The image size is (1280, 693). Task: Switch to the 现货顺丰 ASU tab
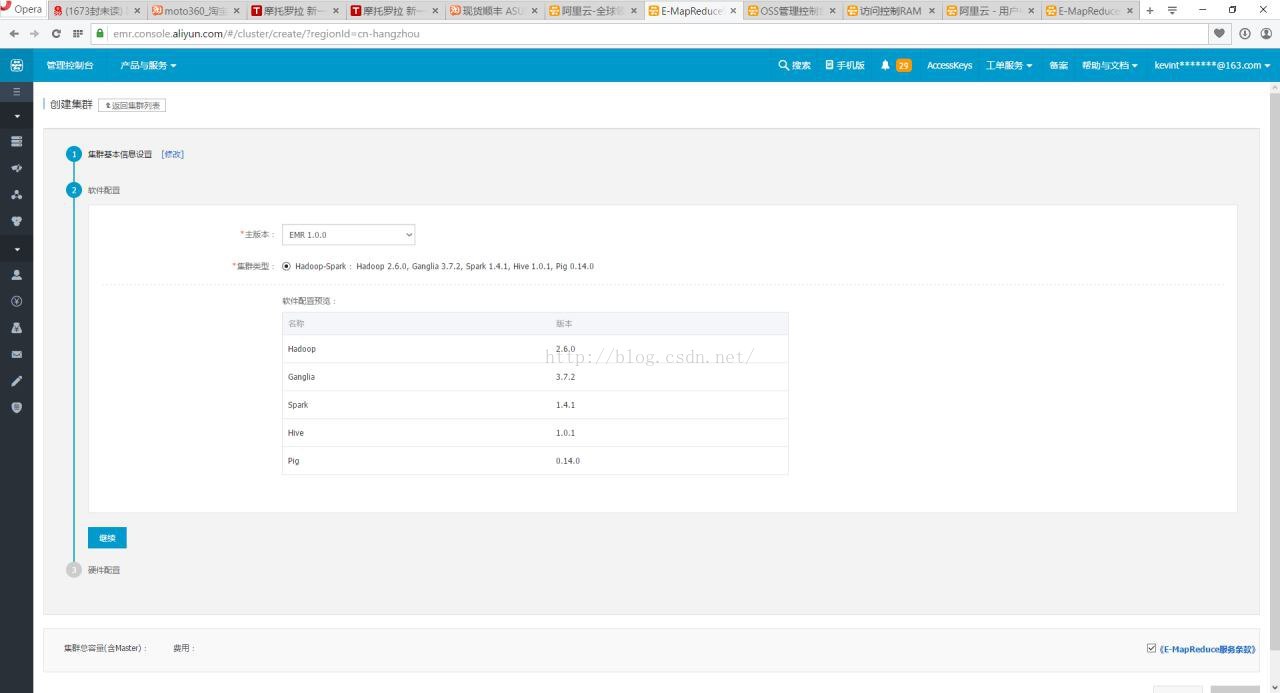[494, 10]
